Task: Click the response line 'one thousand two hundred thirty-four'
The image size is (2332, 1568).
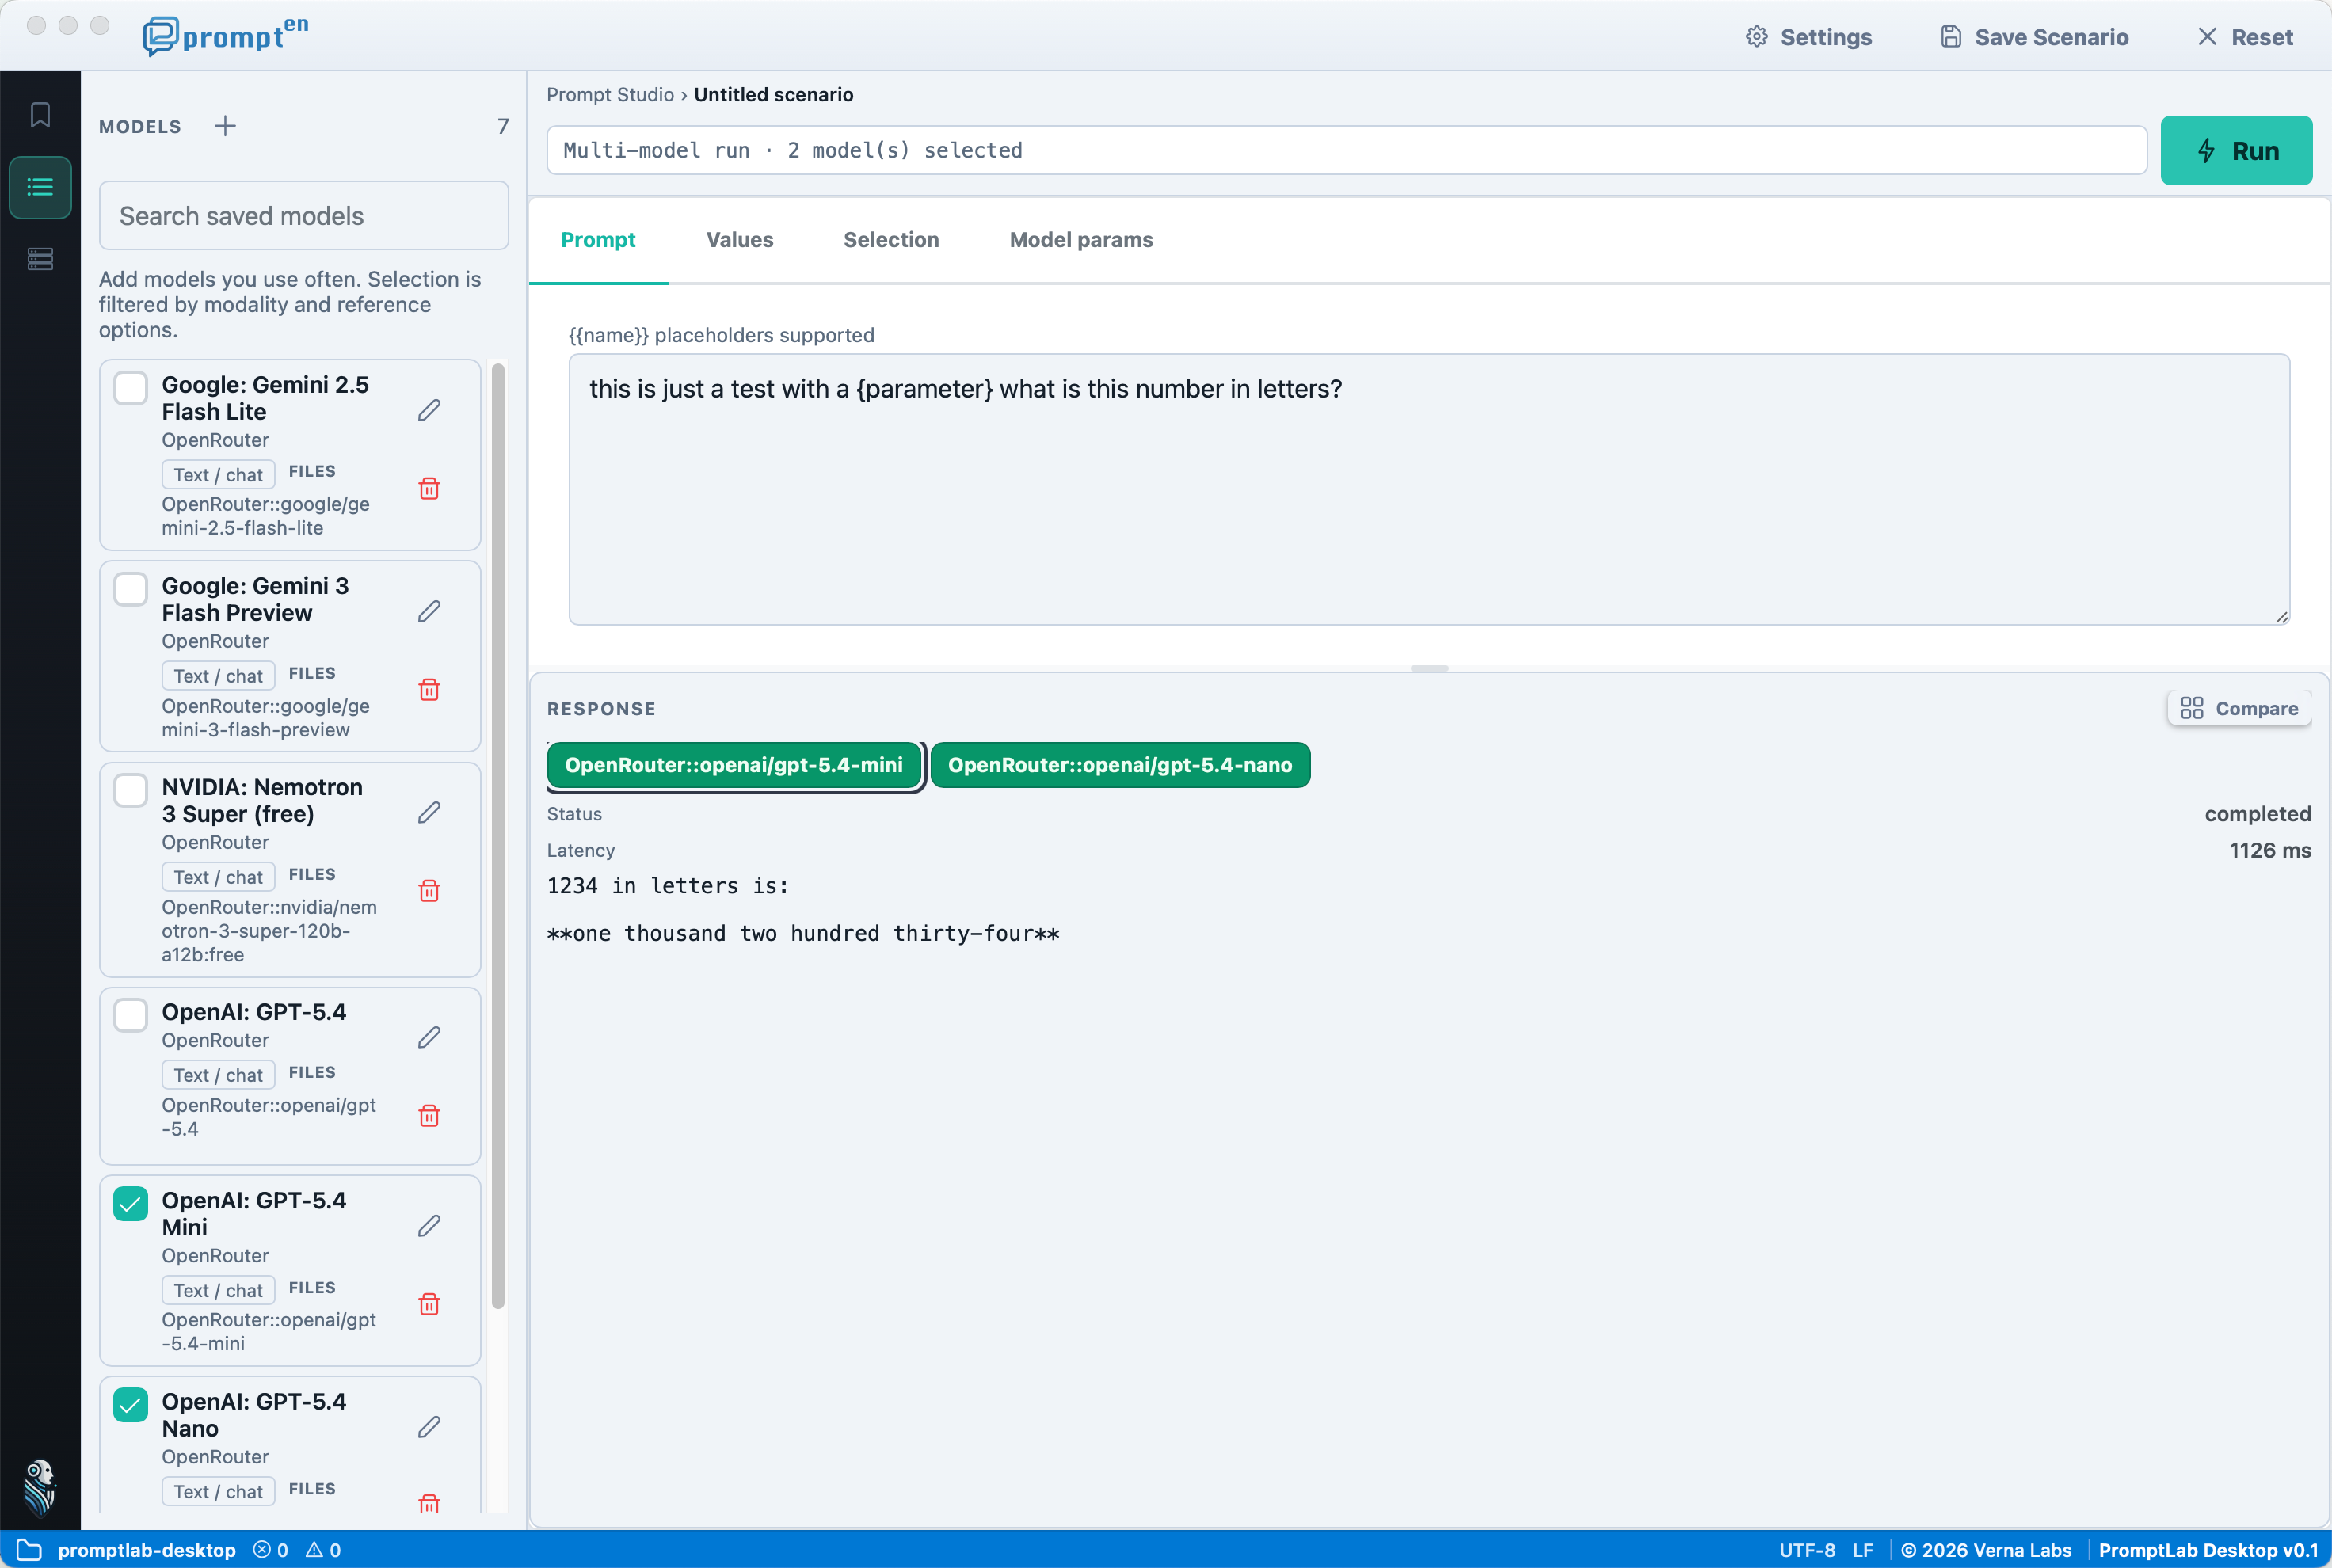Action: (x=803, y=933)
